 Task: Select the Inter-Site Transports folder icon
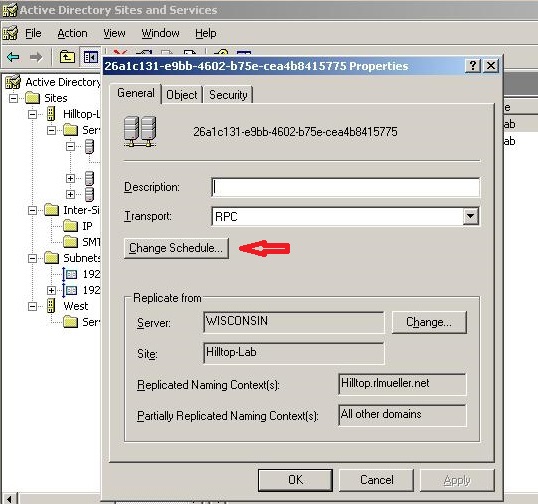tap(51, 210)
